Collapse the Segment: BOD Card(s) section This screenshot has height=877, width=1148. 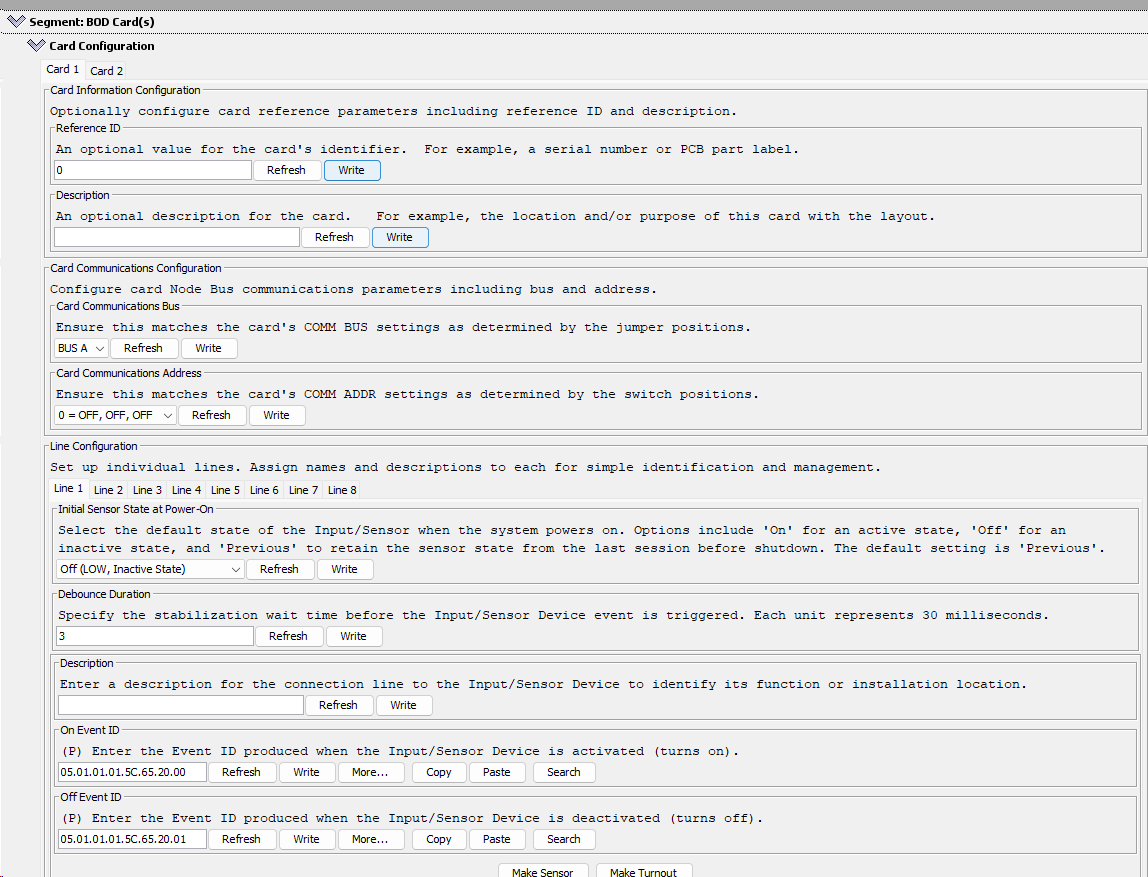pyautogui.click(x=16, y=22)
